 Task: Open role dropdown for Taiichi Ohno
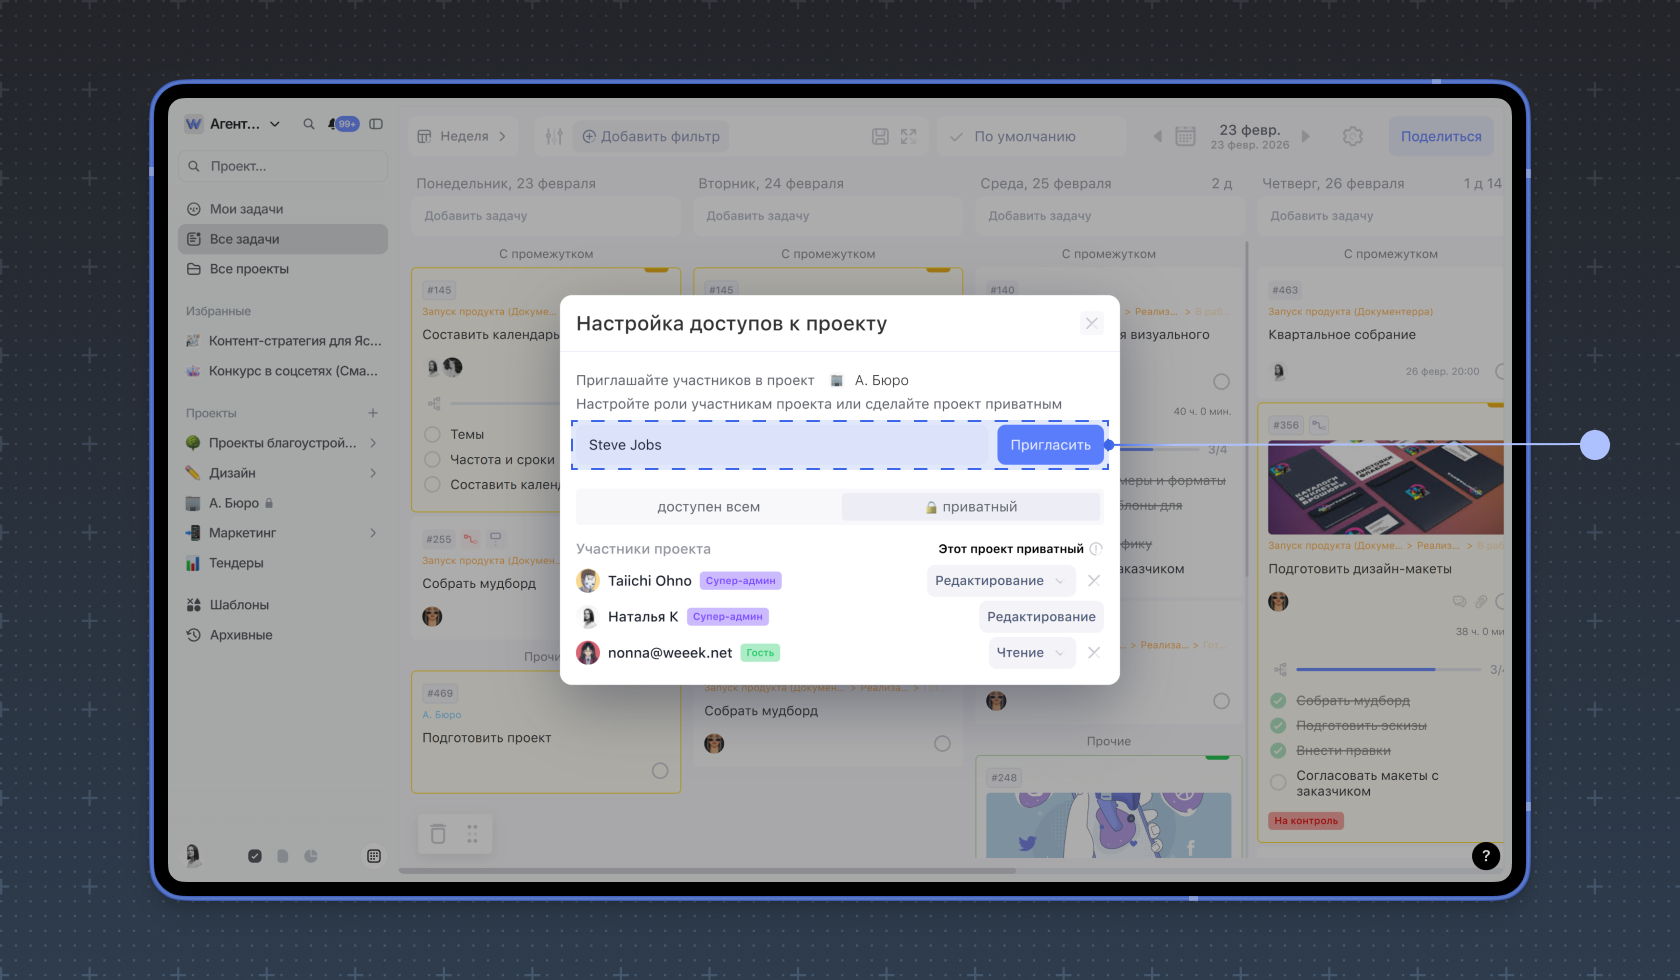(1000, 581)
